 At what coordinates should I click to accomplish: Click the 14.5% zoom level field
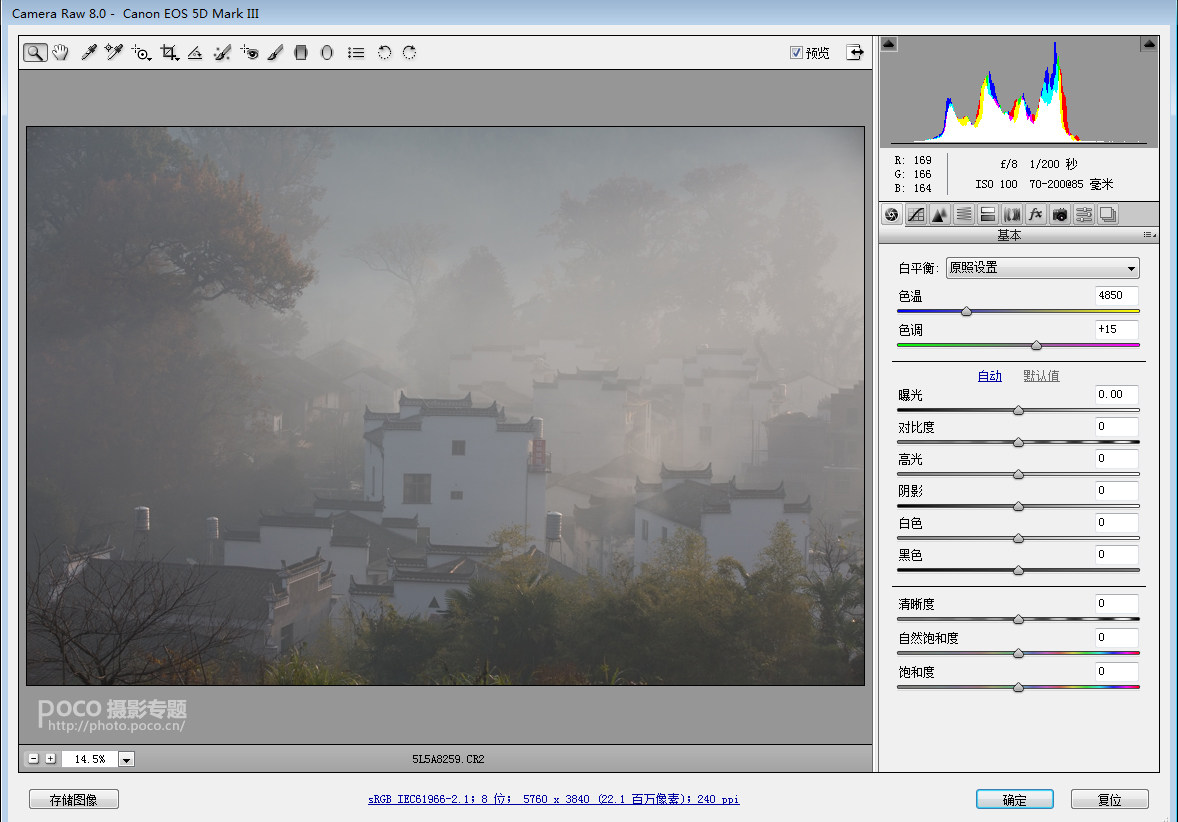(89, 760)
